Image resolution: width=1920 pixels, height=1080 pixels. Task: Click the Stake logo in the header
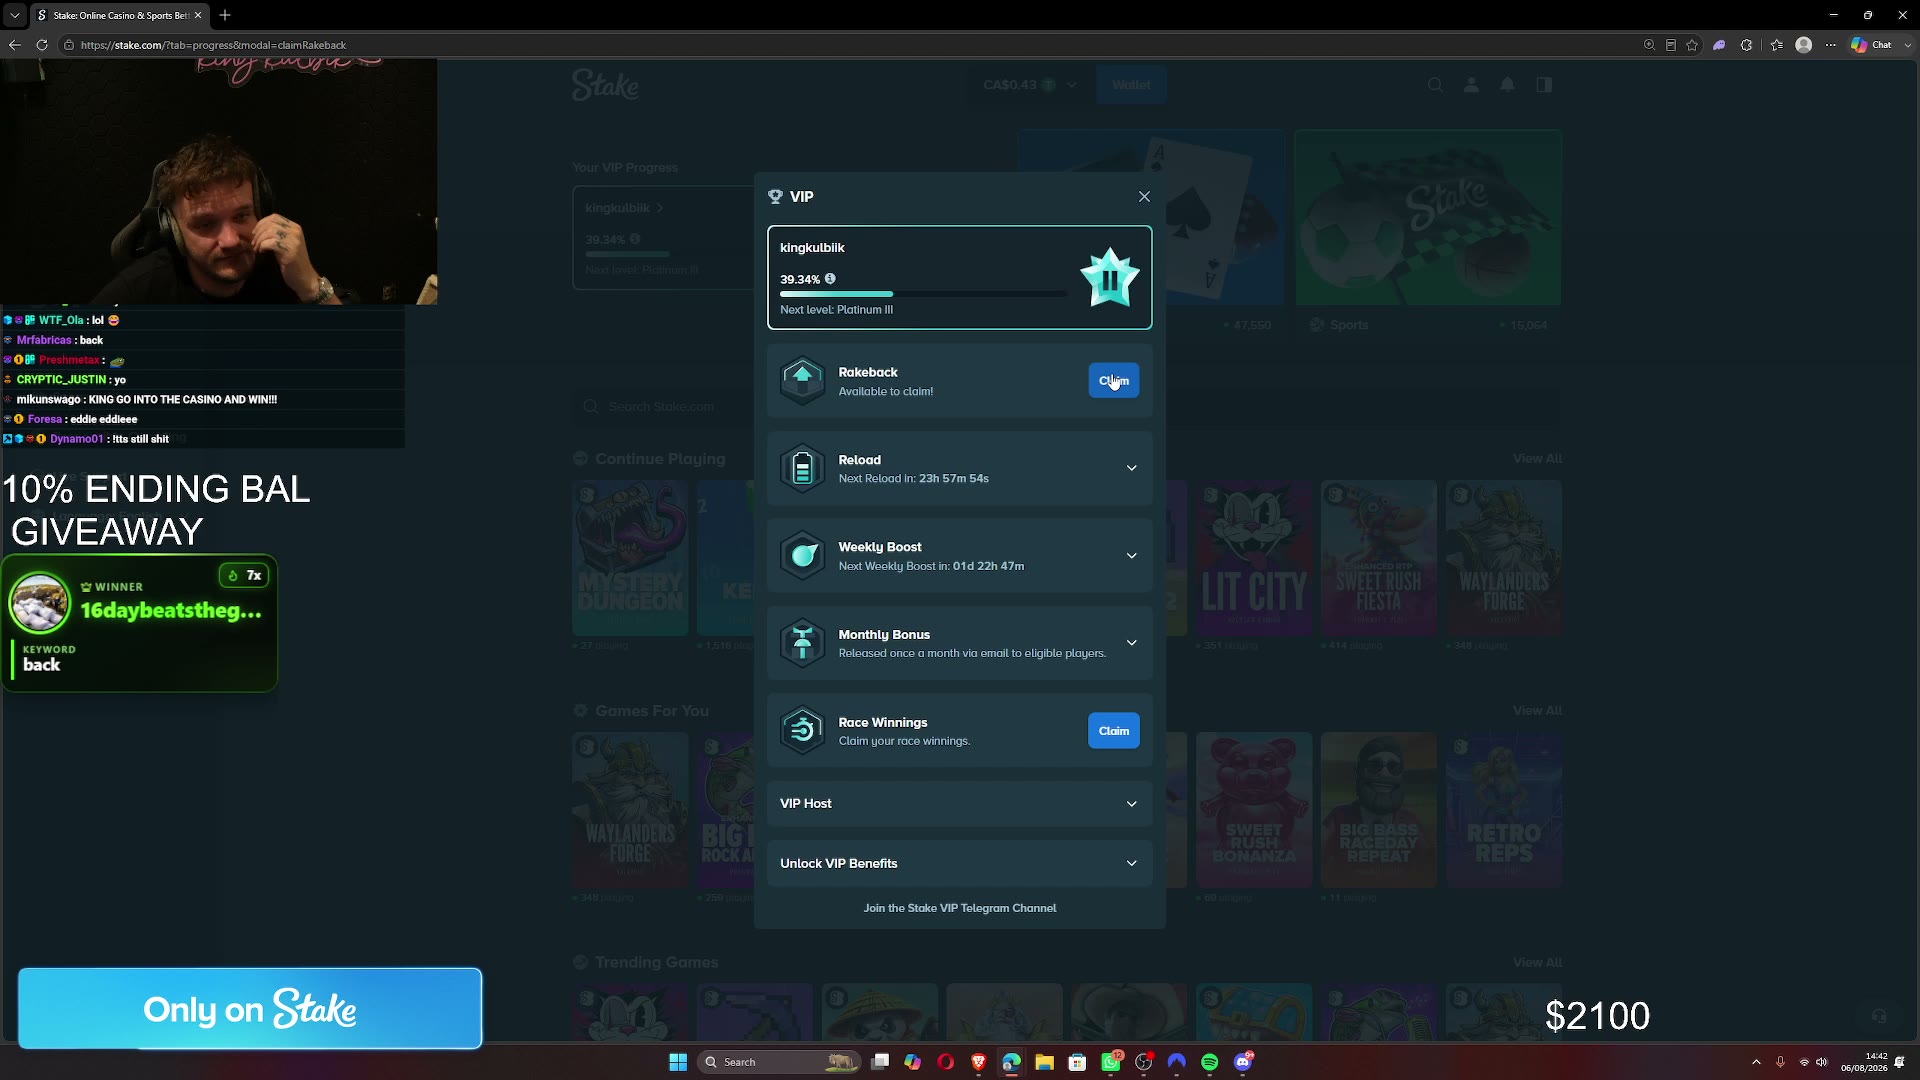tap(605, 85)
